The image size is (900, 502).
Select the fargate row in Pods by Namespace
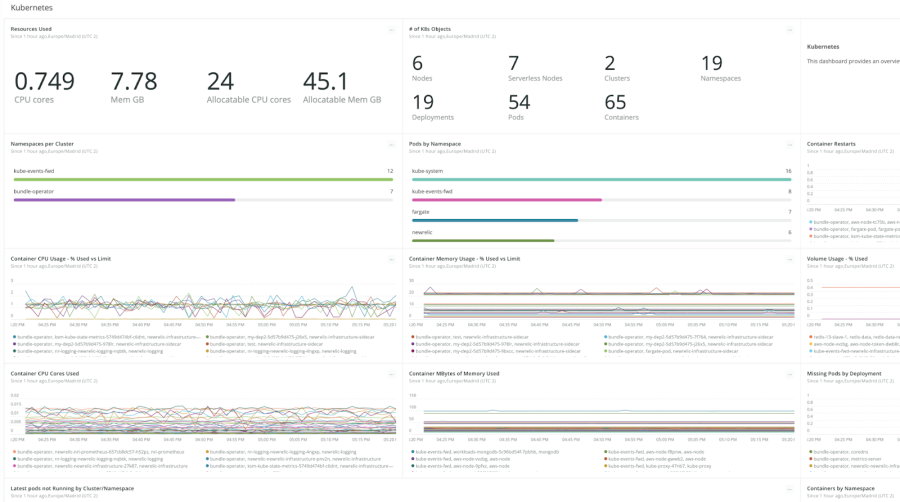coord(602,216)
